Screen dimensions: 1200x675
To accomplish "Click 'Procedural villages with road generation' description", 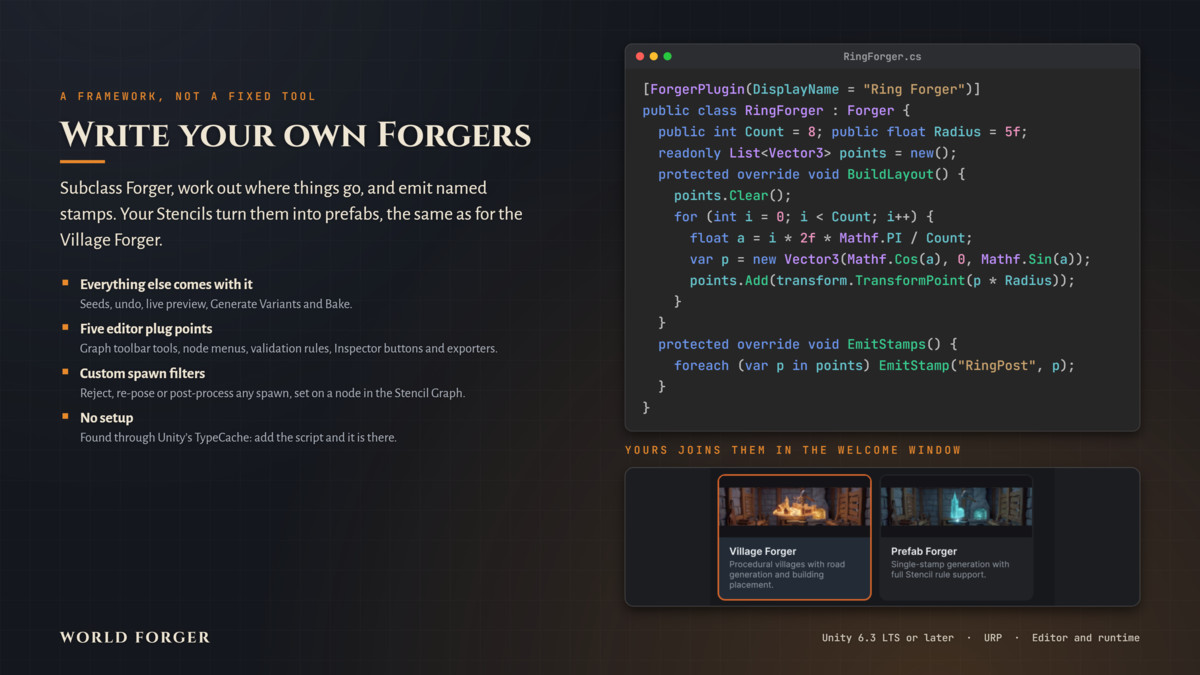I will [x=786, y=574].
